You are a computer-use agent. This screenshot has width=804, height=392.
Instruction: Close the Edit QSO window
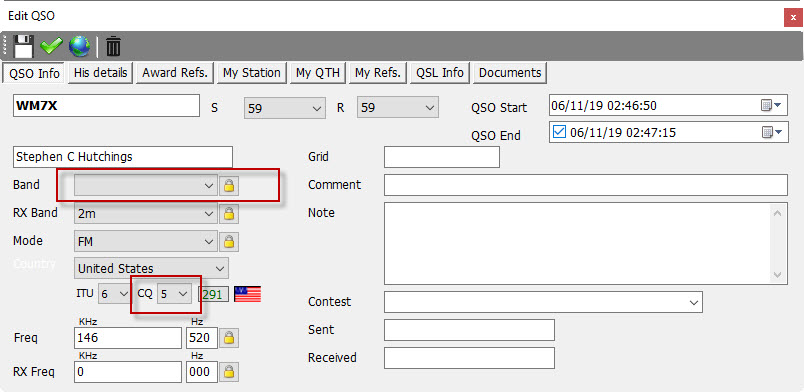click(x=793, y=17)
